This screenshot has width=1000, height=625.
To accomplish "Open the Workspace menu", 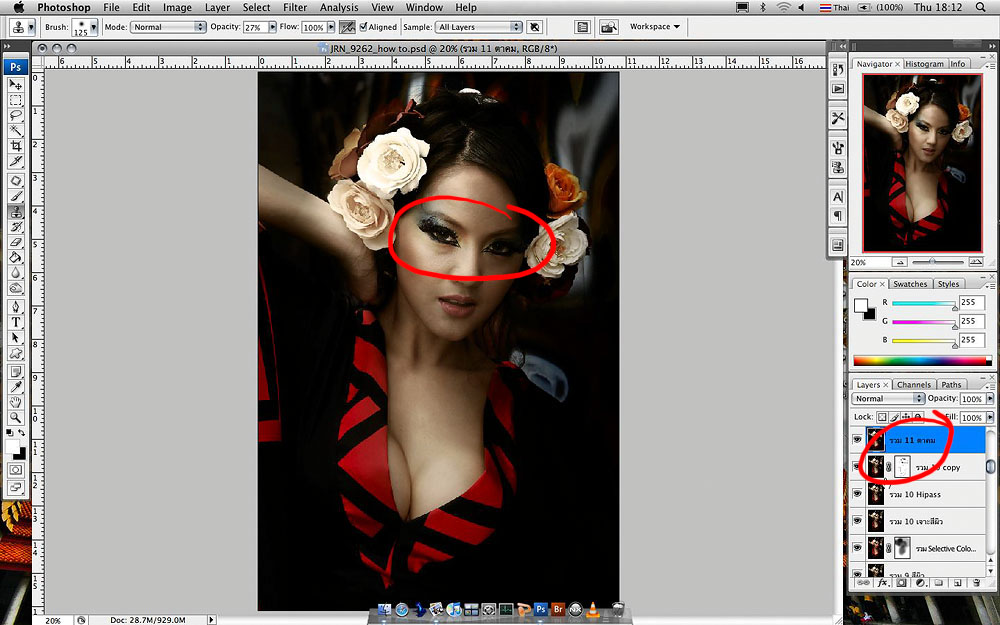I will tap(655, 27).
